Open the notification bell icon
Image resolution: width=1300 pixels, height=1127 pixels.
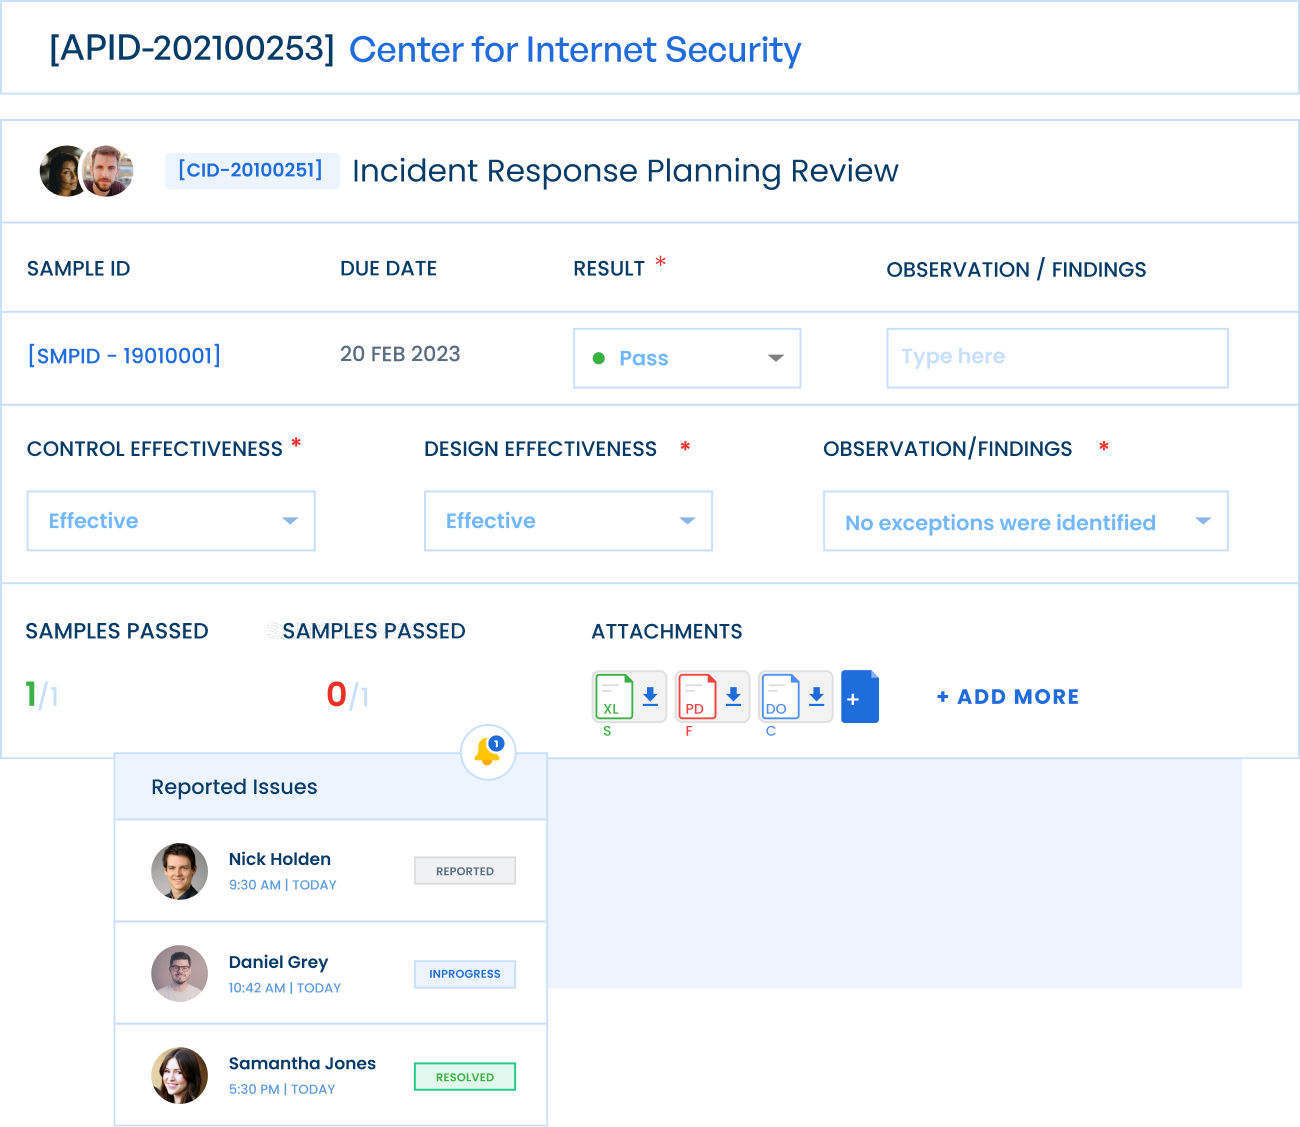tap(488, 752)
